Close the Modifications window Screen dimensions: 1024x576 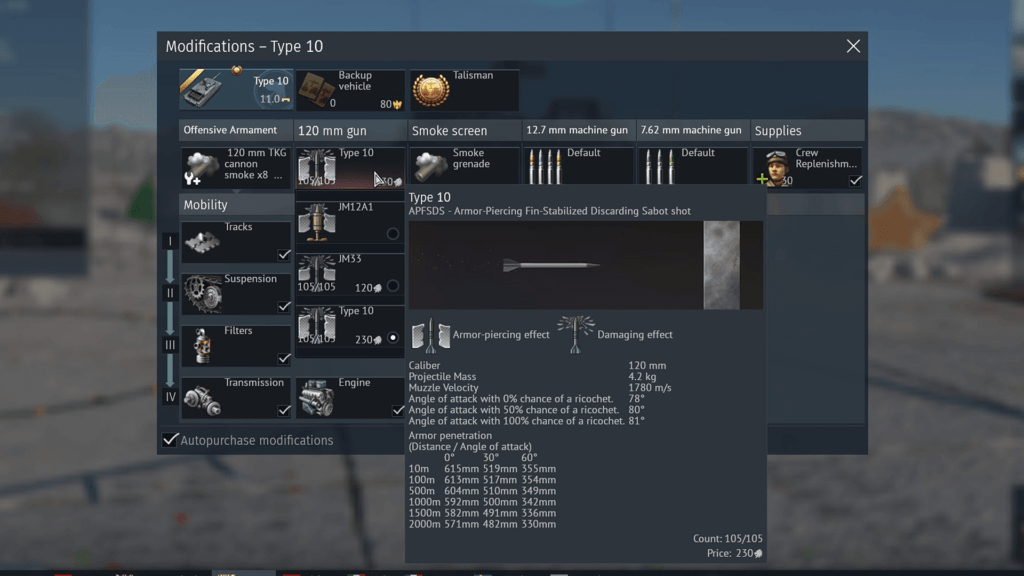tap(853, 46)
